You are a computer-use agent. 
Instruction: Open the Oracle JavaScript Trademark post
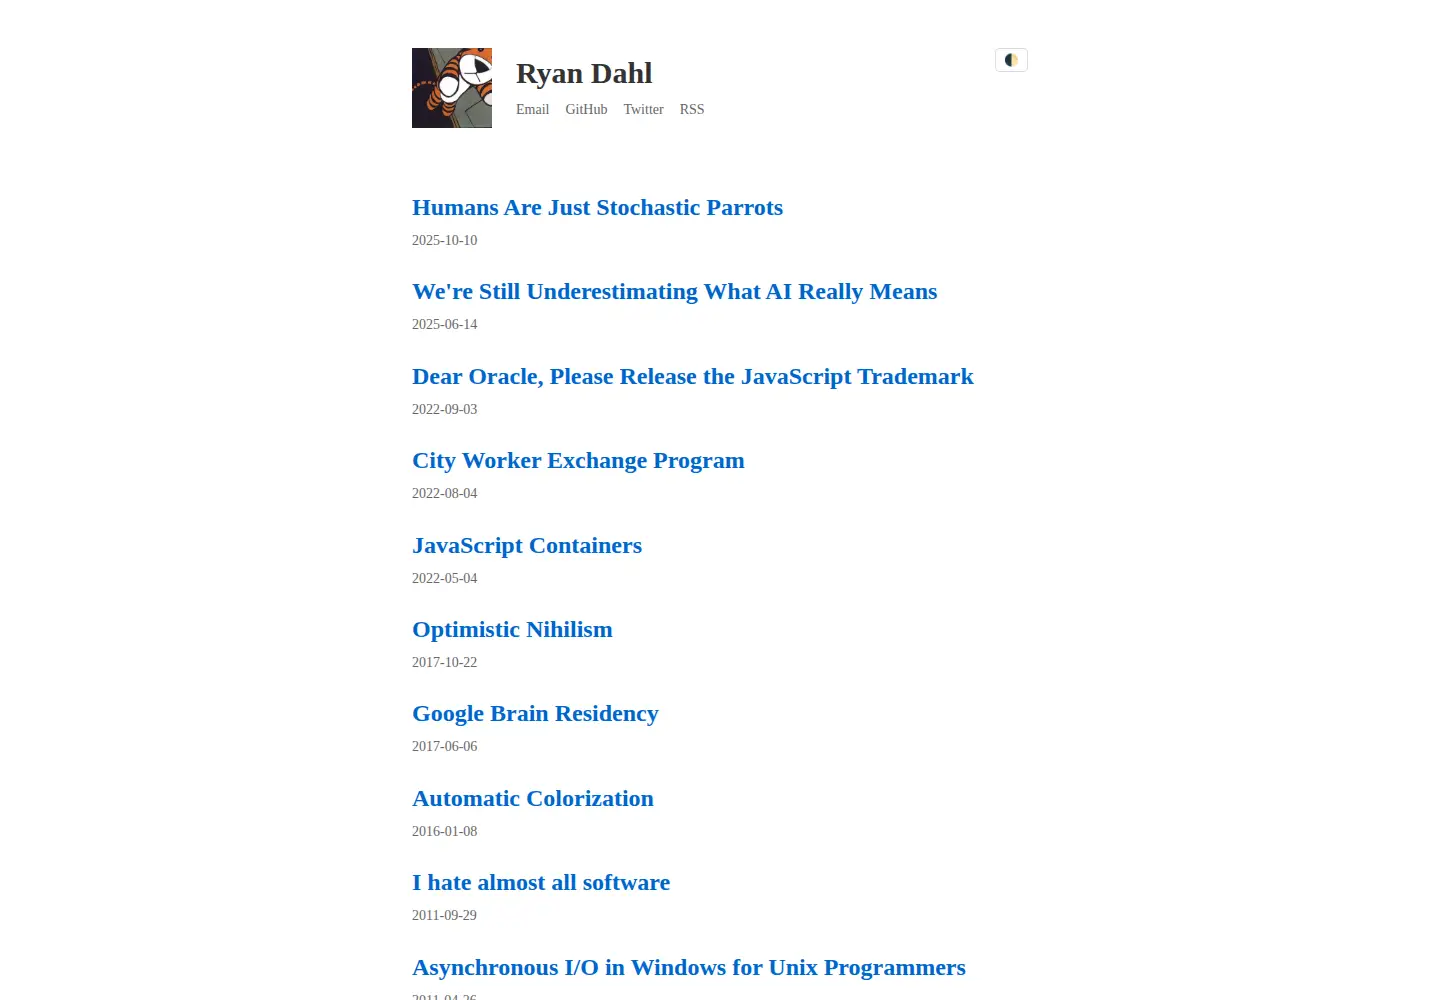coord(692,376)
